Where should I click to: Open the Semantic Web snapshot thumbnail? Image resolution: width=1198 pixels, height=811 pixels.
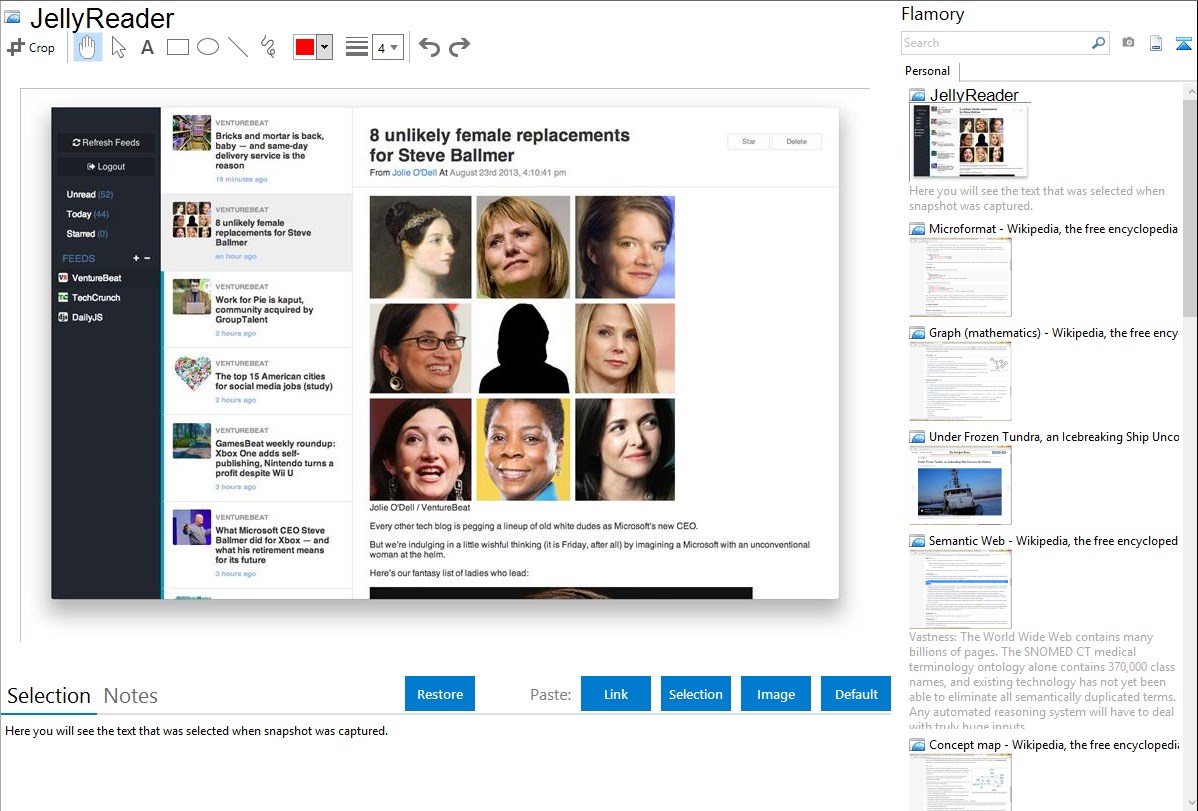coord(960,589)
